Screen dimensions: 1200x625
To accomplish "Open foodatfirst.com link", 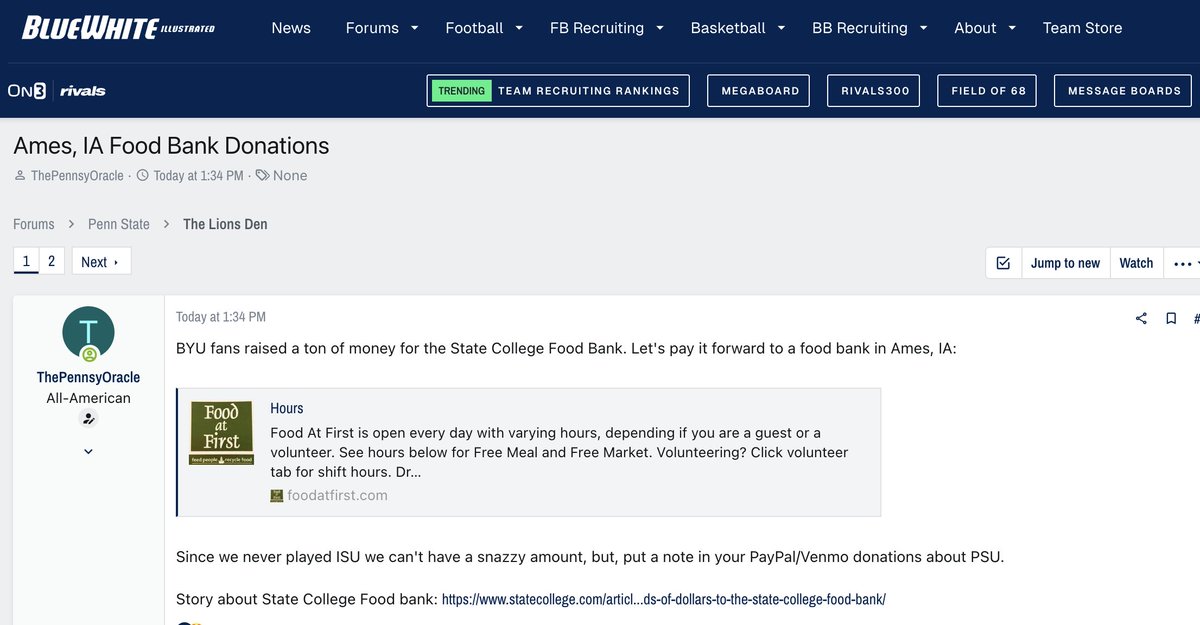I will coord(337,495).
